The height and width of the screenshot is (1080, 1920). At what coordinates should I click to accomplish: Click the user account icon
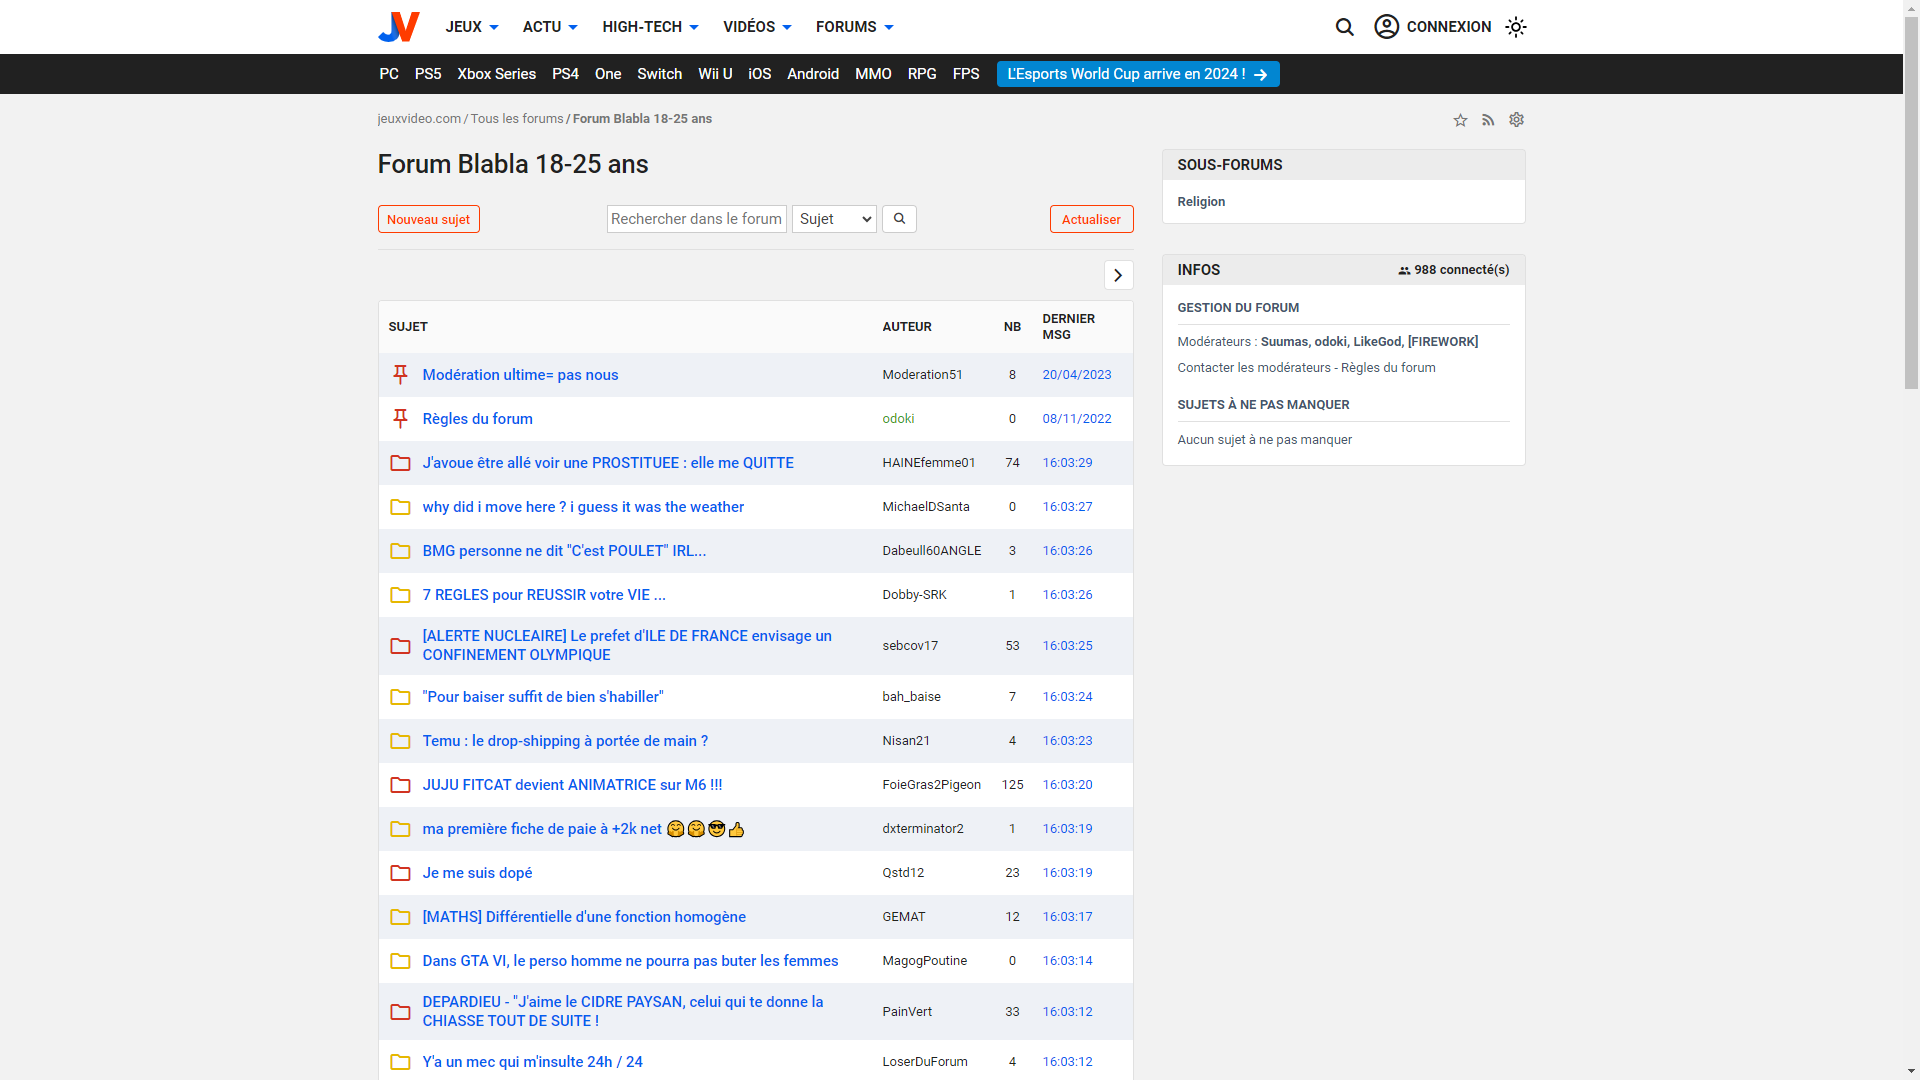tap(1386, 27)
